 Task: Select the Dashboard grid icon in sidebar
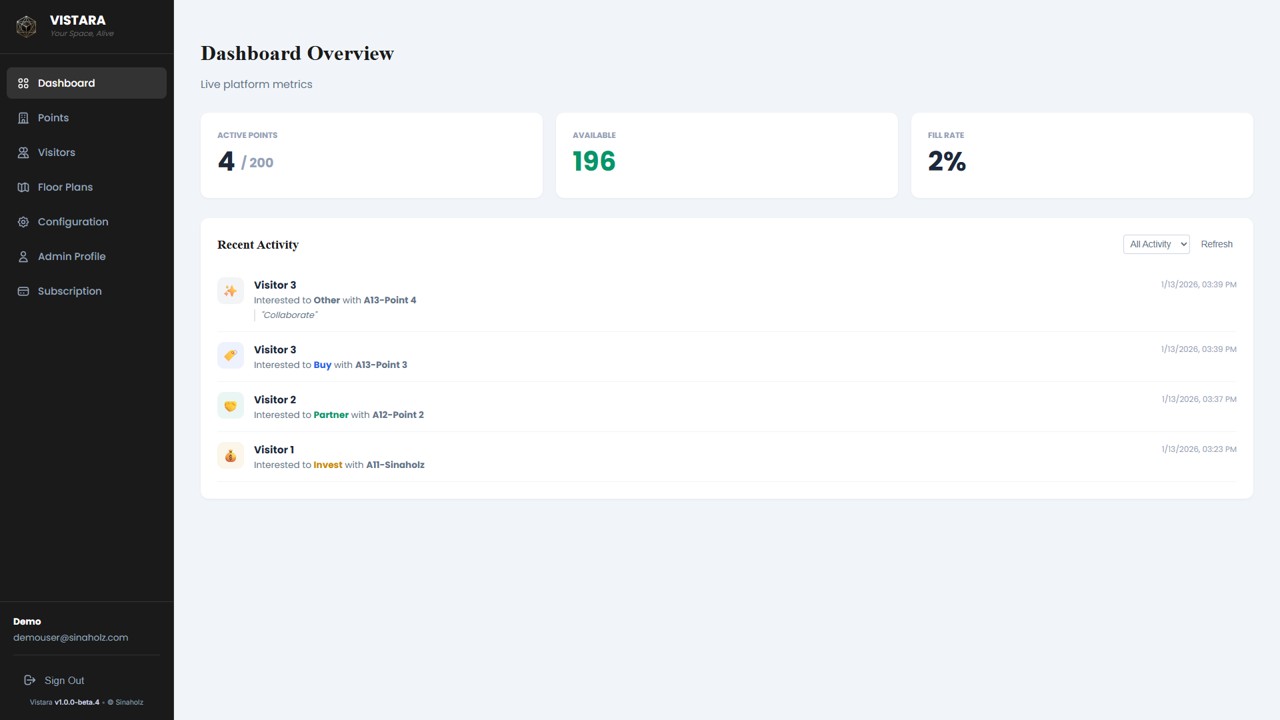22,83
